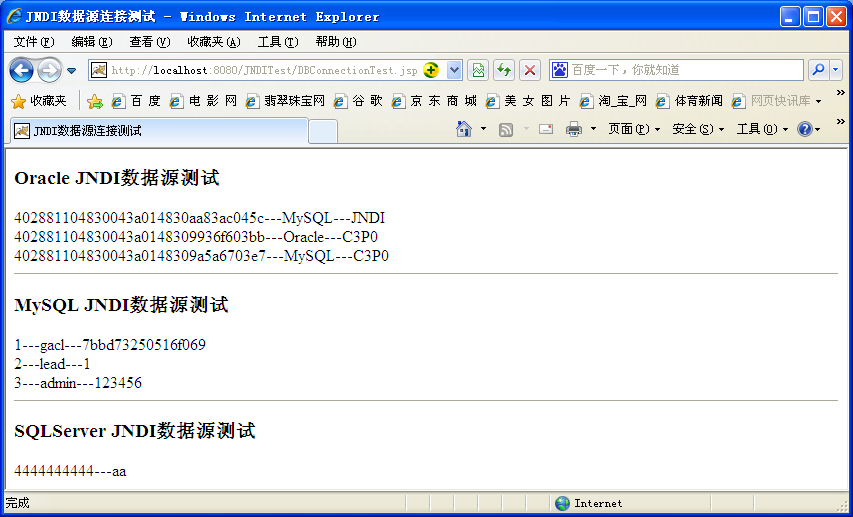The image size is (853, 517).
Task: Minimize the Internet Explorer window
Action: [790, 17]
